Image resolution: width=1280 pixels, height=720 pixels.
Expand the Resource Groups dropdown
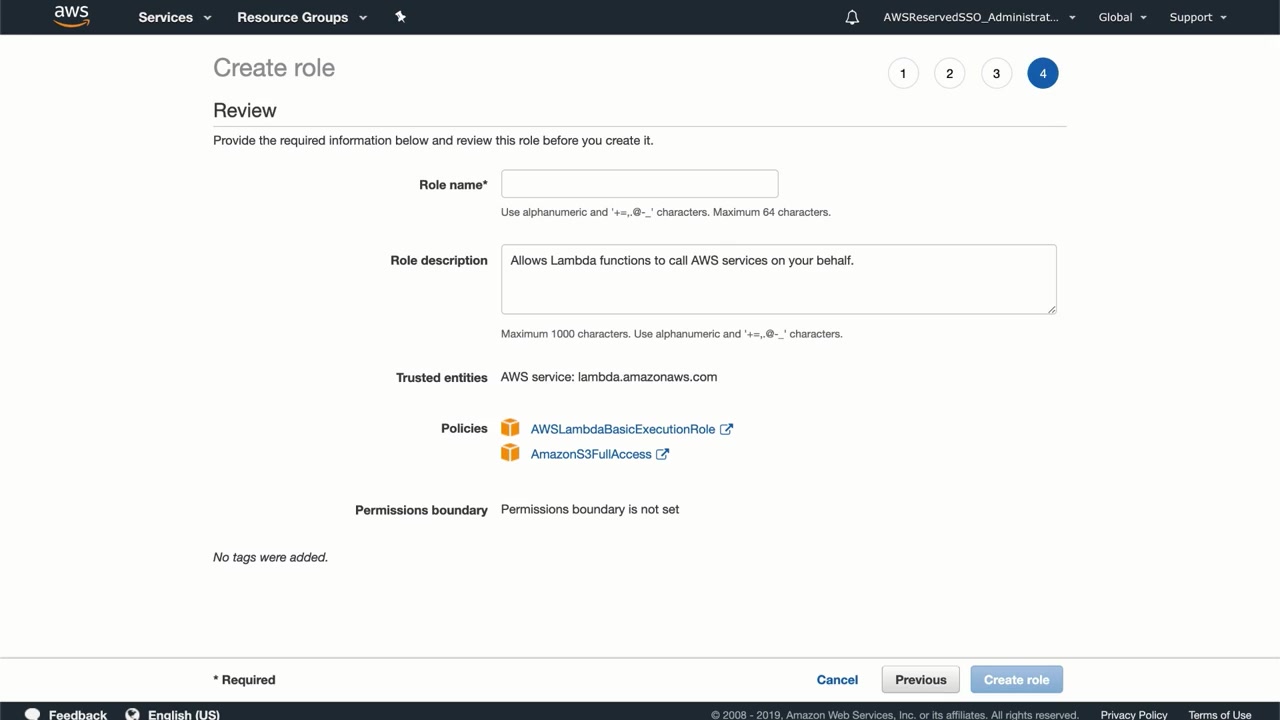coord(301,17)
